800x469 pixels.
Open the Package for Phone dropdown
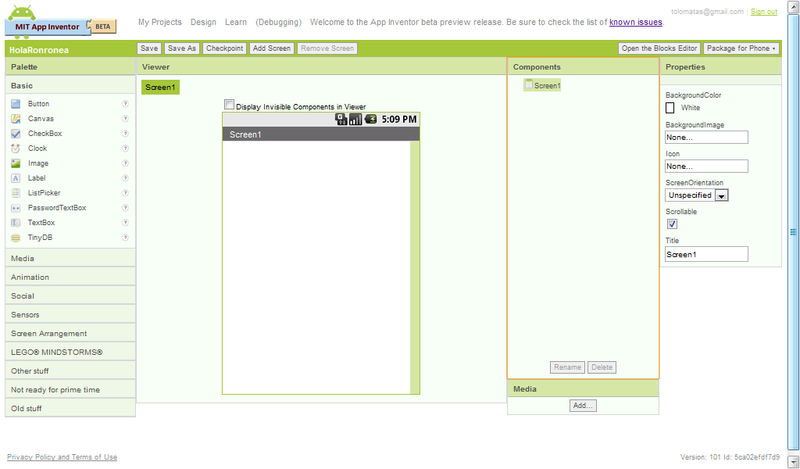click(x=741, y=48)
